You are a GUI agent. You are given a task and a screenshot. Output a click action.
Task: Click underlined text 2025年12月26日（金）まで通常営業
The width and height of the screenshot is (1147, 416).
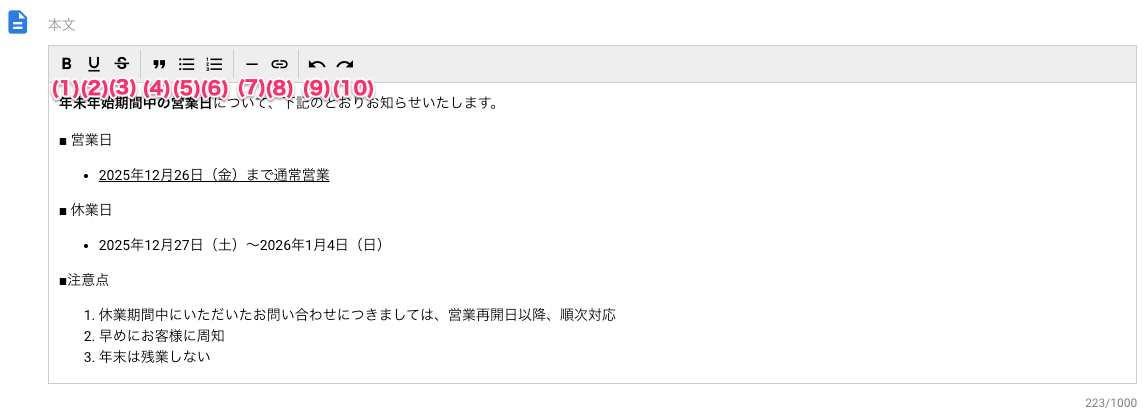tap(214, 175)
